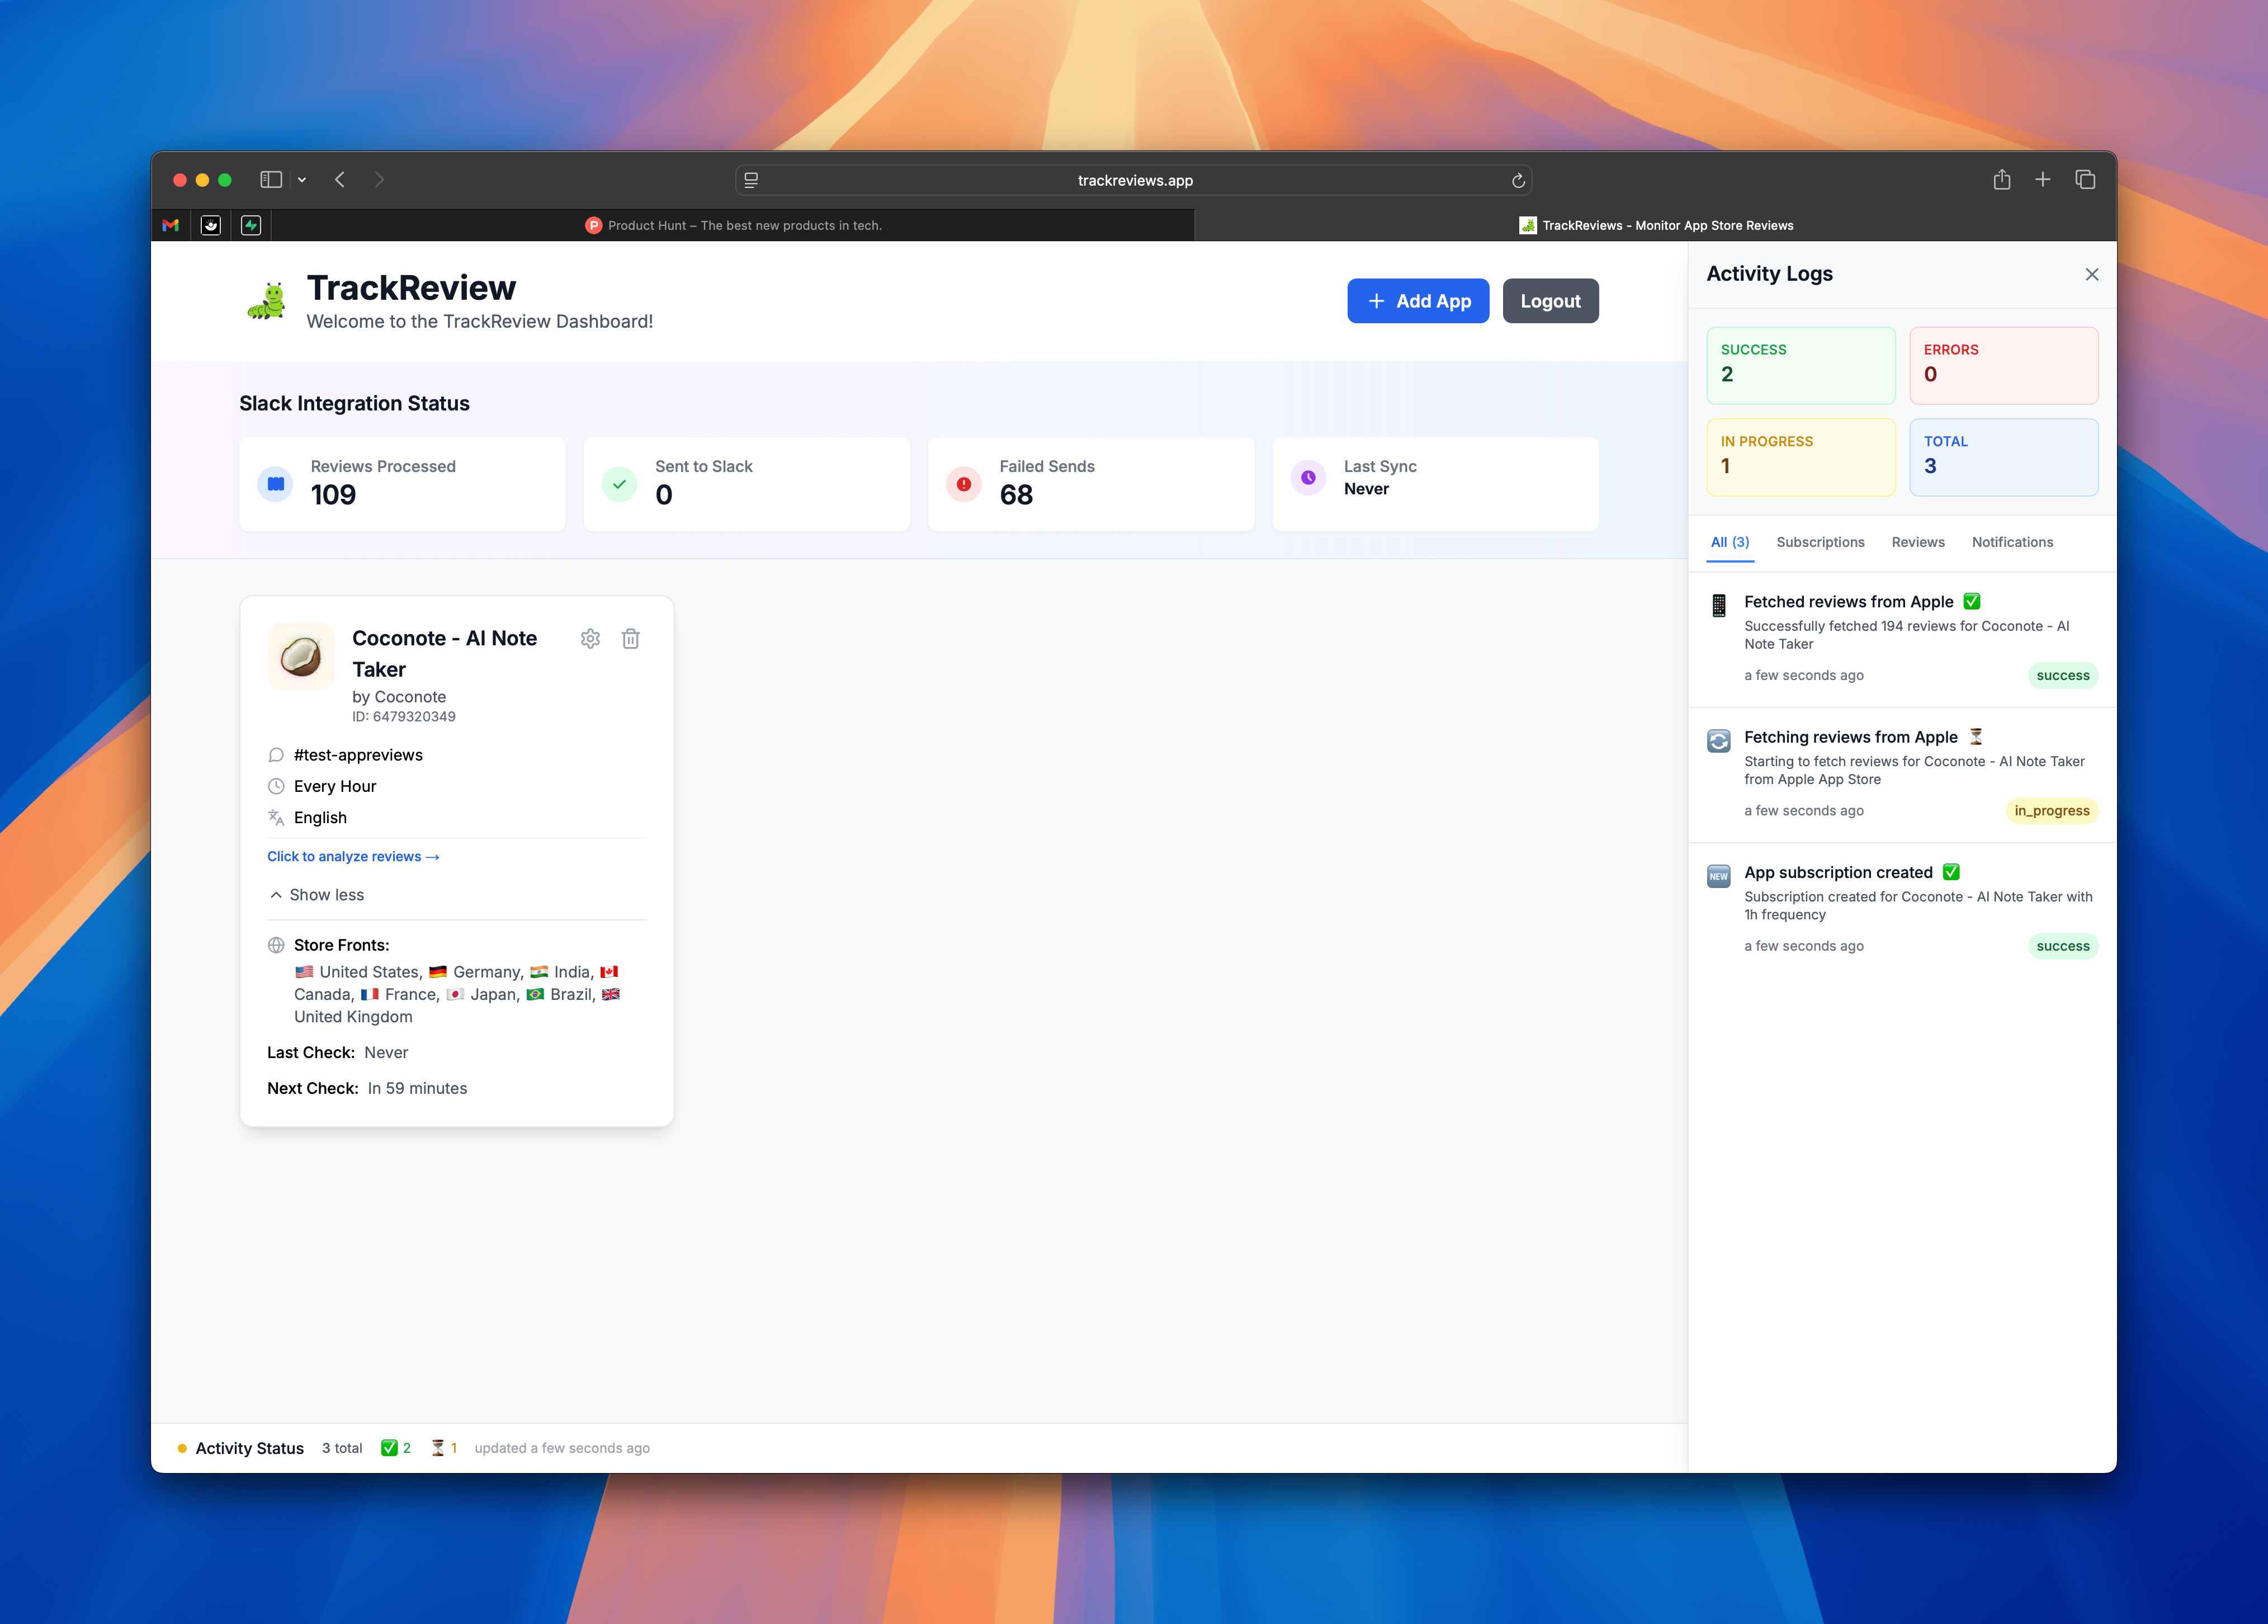
Task: Click the Add App button
Action: 1418,301
